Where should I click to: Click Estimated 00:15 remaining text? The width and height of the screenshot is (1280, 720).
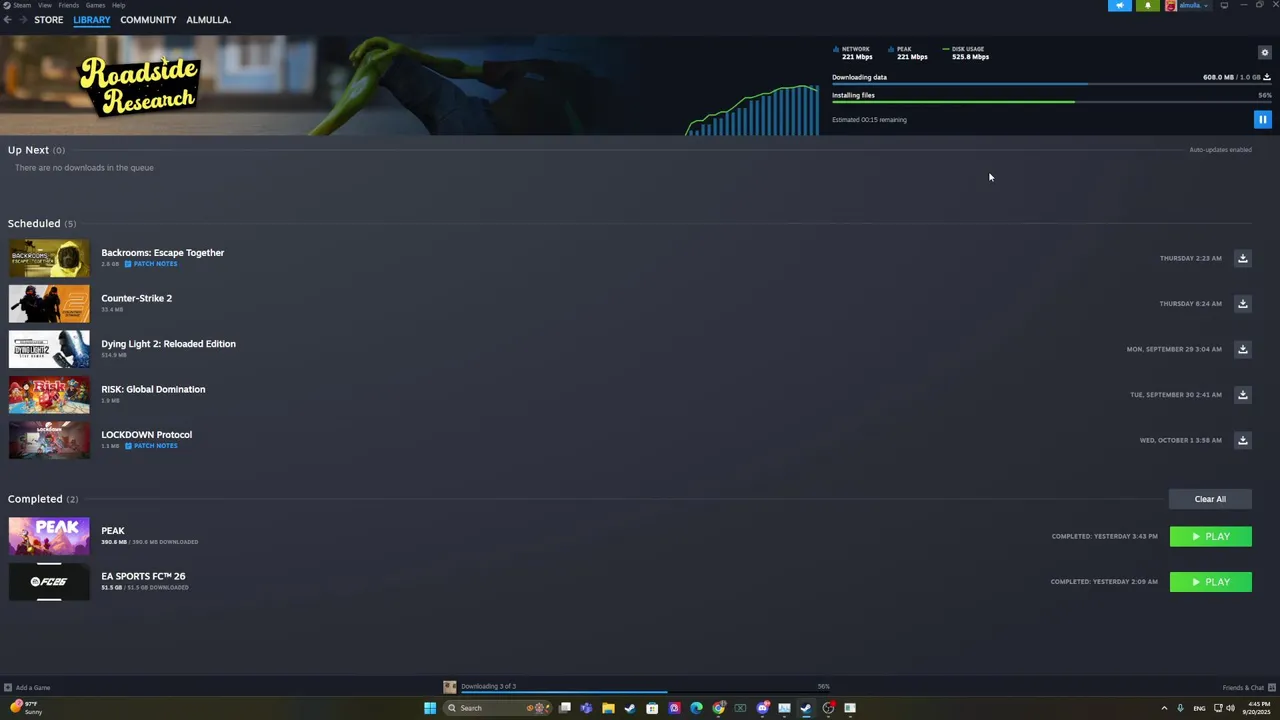[x=869, y=120]
